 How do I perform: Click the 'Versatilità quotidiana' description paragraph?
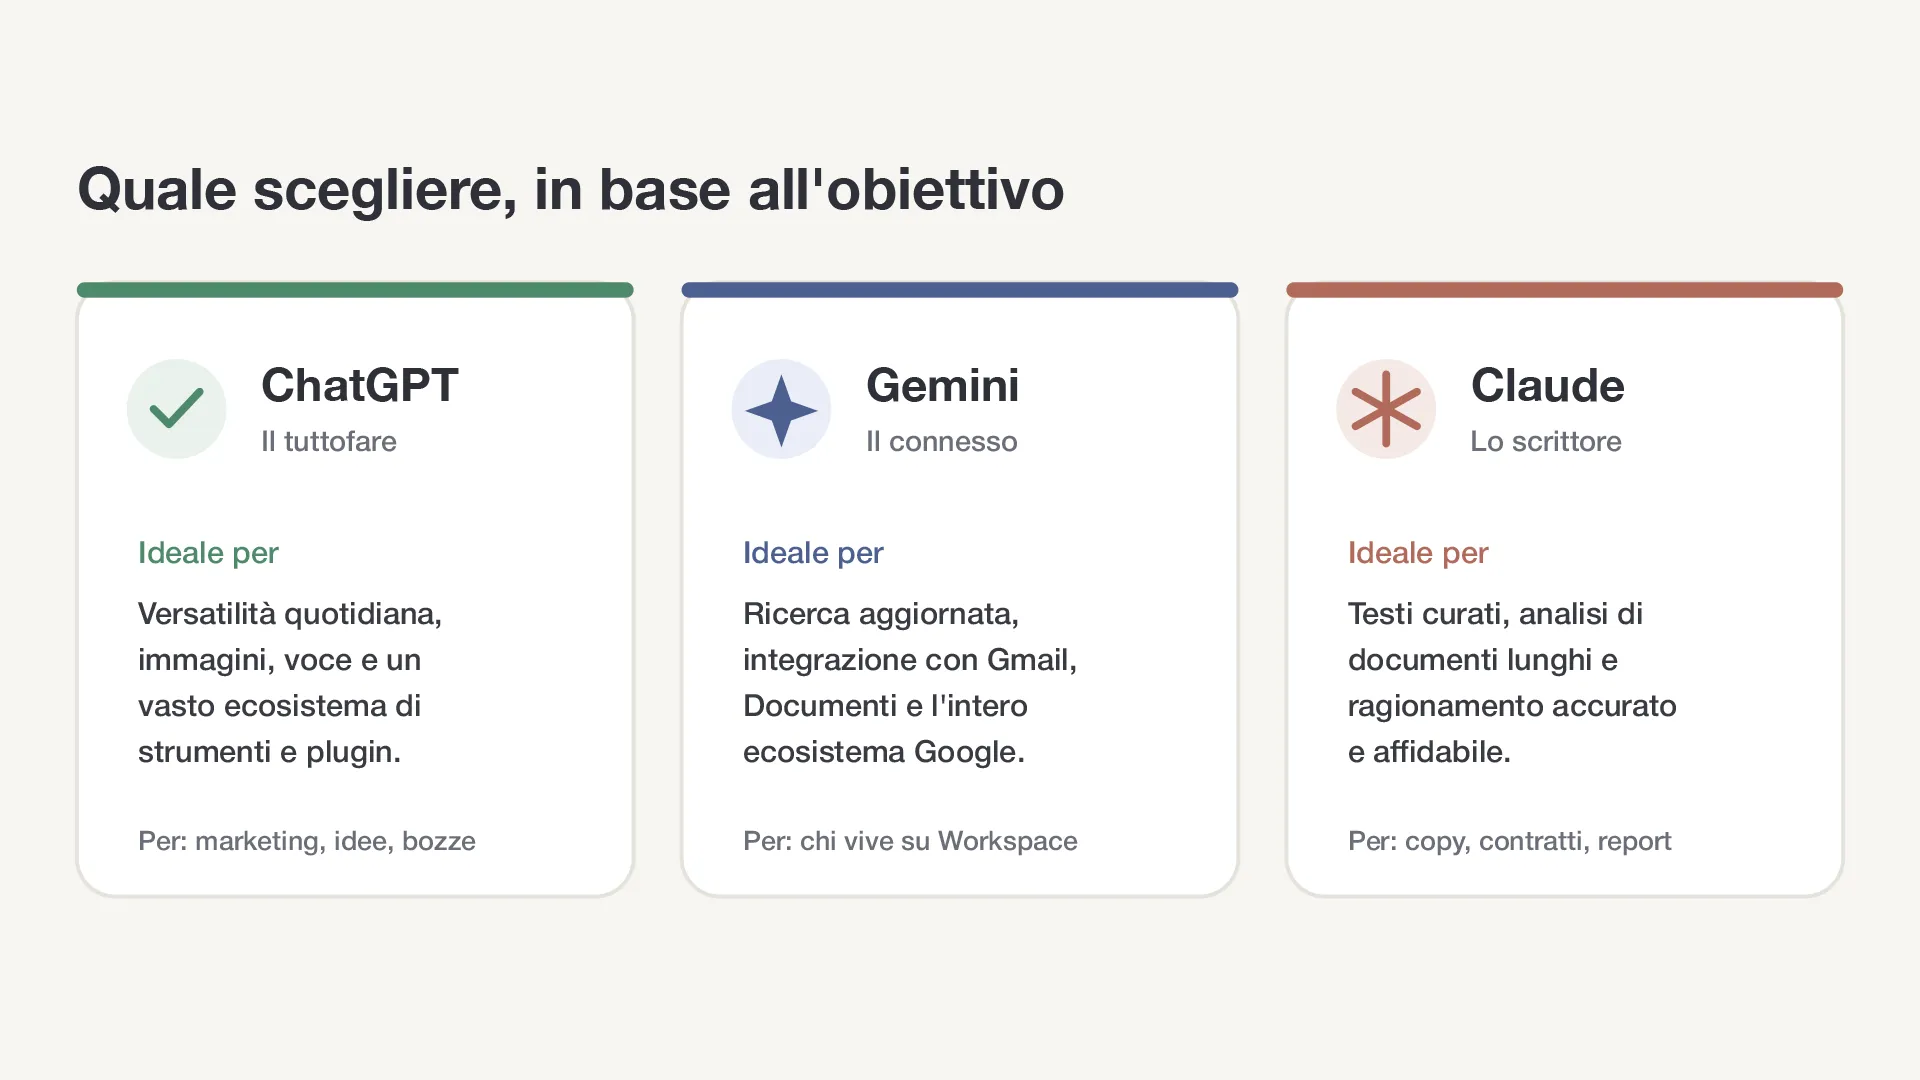point(290,683)
